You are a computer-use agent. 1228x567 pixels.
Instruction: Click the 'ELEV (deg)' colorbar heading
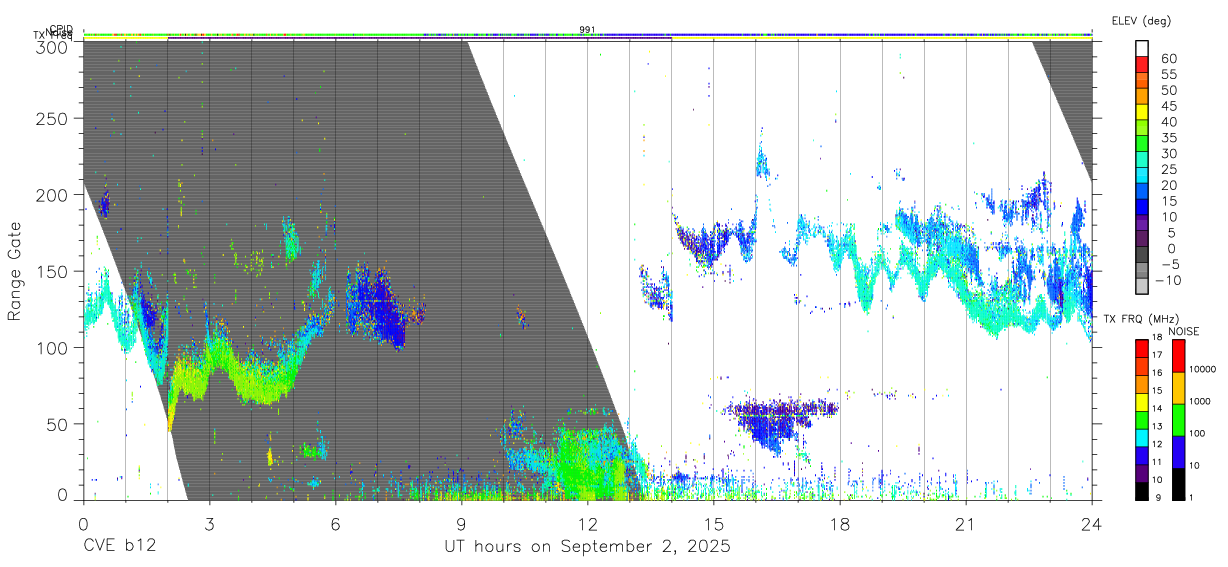coord(1141,20)
